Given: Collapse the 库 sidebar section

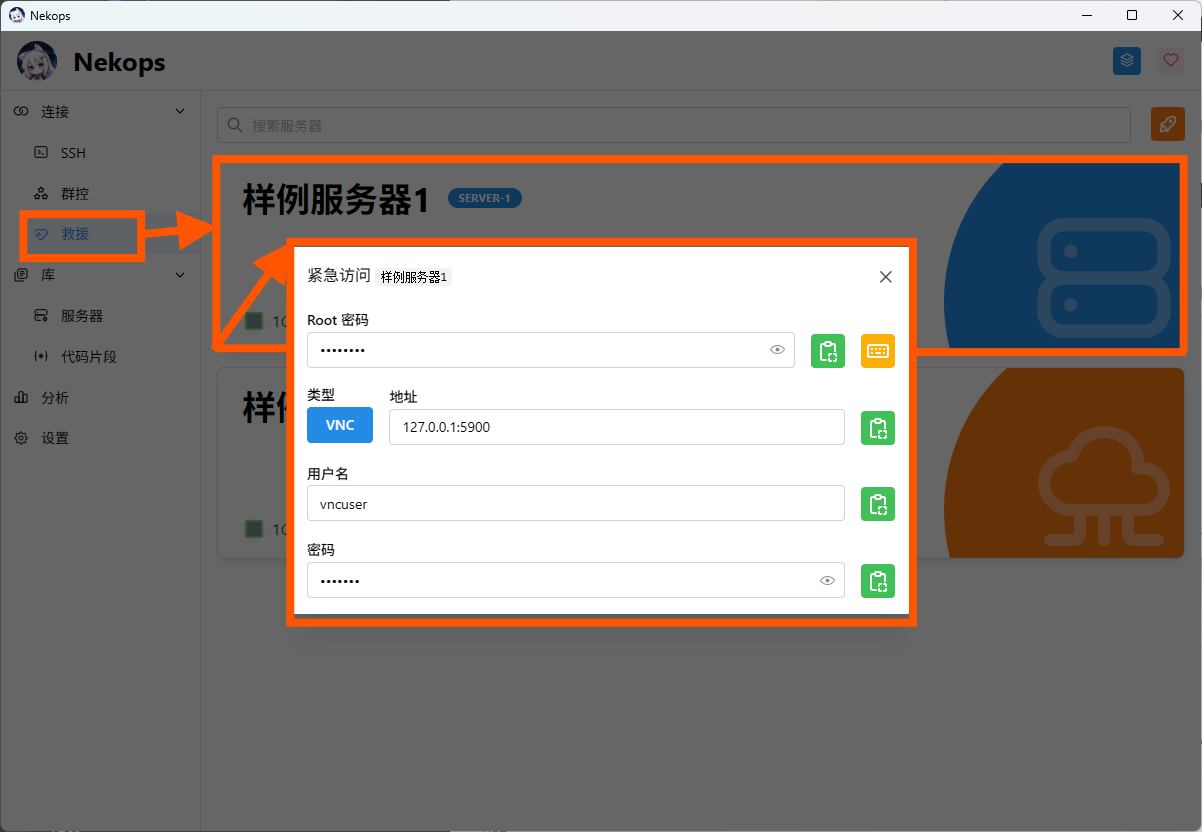Looking at the screenshot, I should [180, 275].
